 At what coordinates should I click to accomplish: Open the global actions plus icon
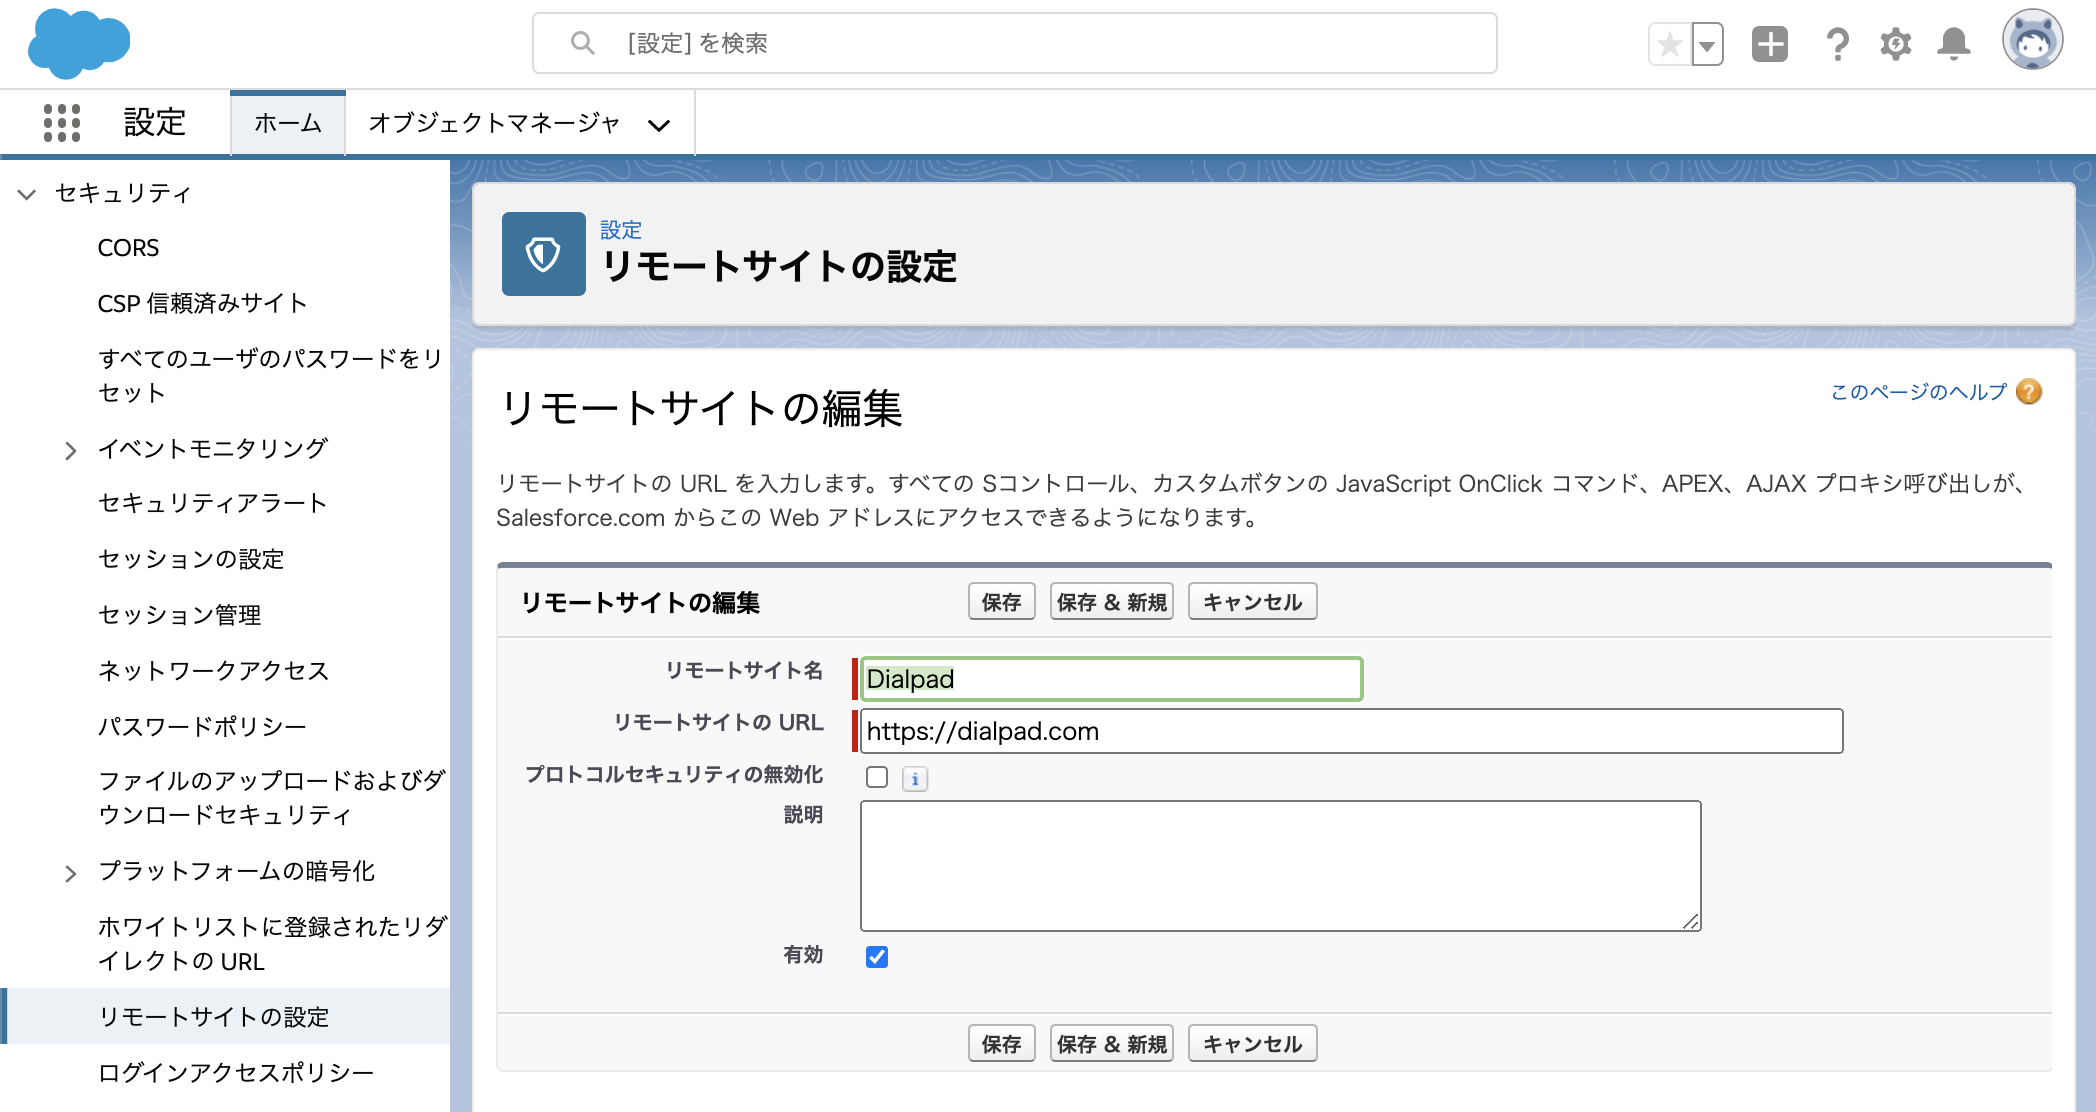[1770, 44]
